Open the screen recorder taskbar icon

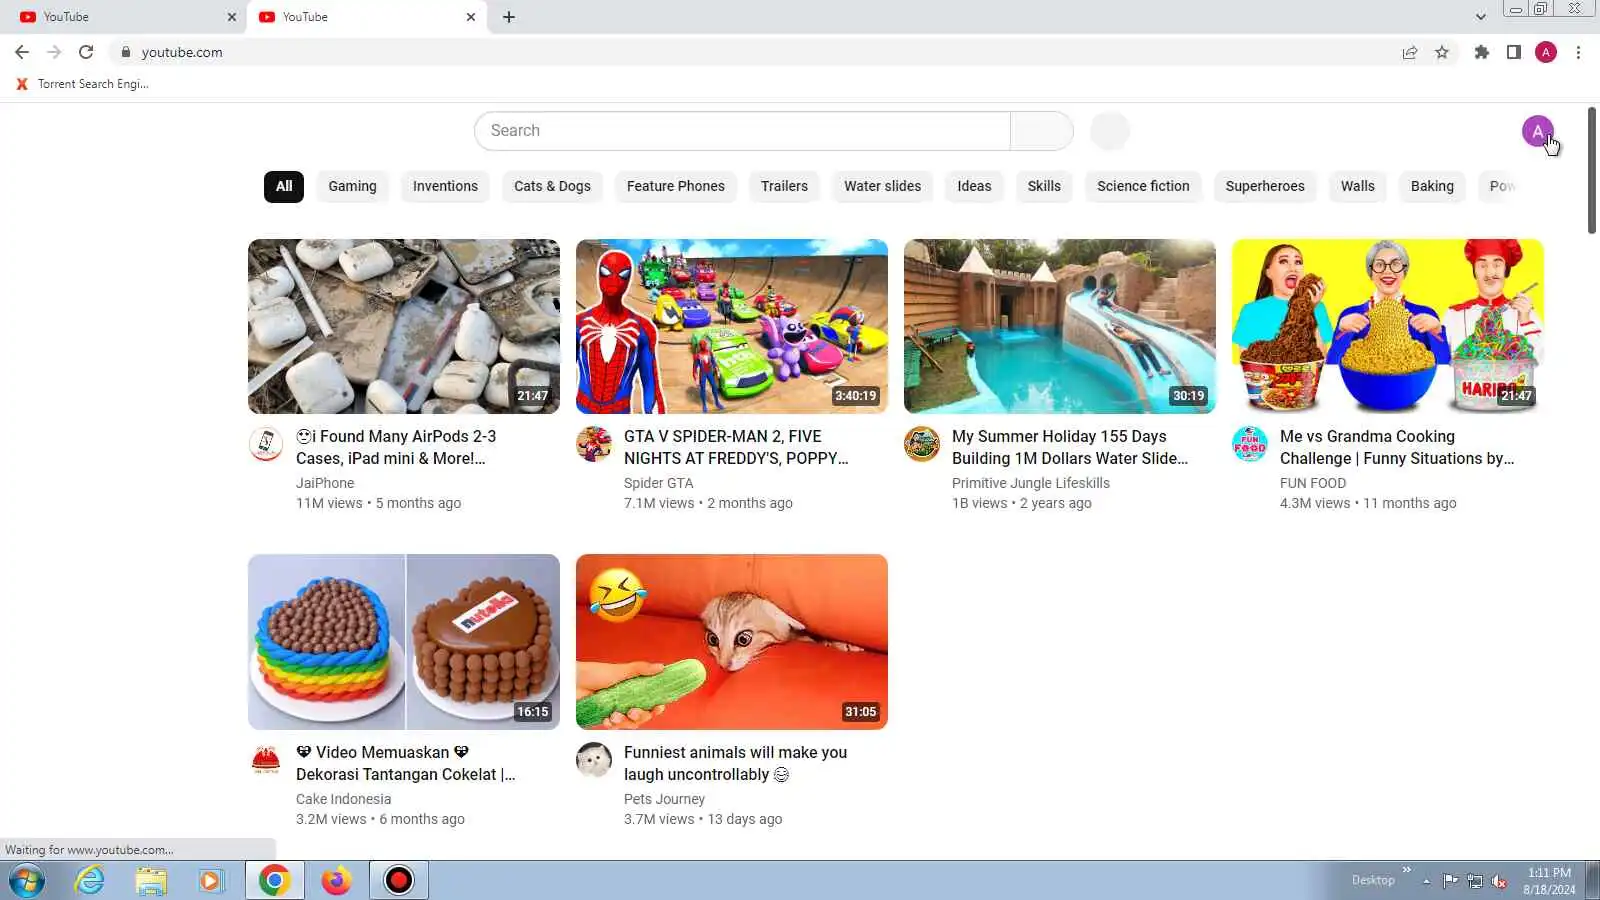coord(399,880)
